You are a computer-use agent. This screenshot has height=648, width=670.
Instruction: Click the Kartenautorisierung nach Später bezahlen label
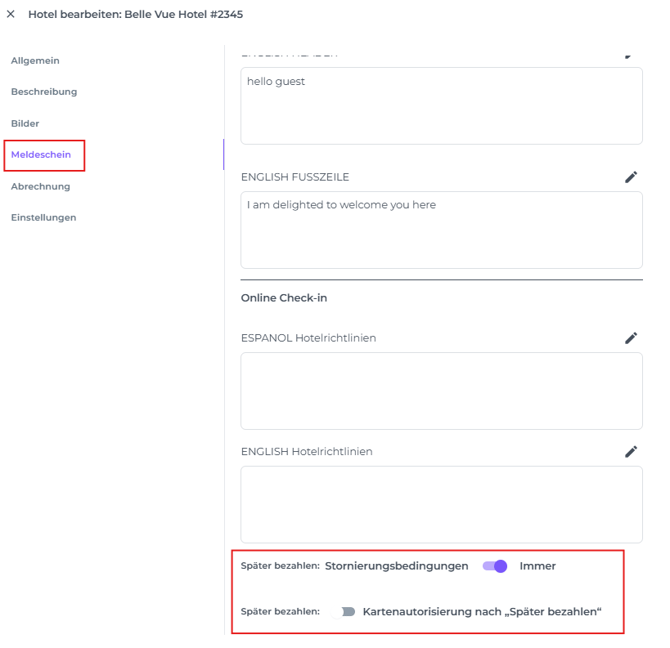(481, 611)
